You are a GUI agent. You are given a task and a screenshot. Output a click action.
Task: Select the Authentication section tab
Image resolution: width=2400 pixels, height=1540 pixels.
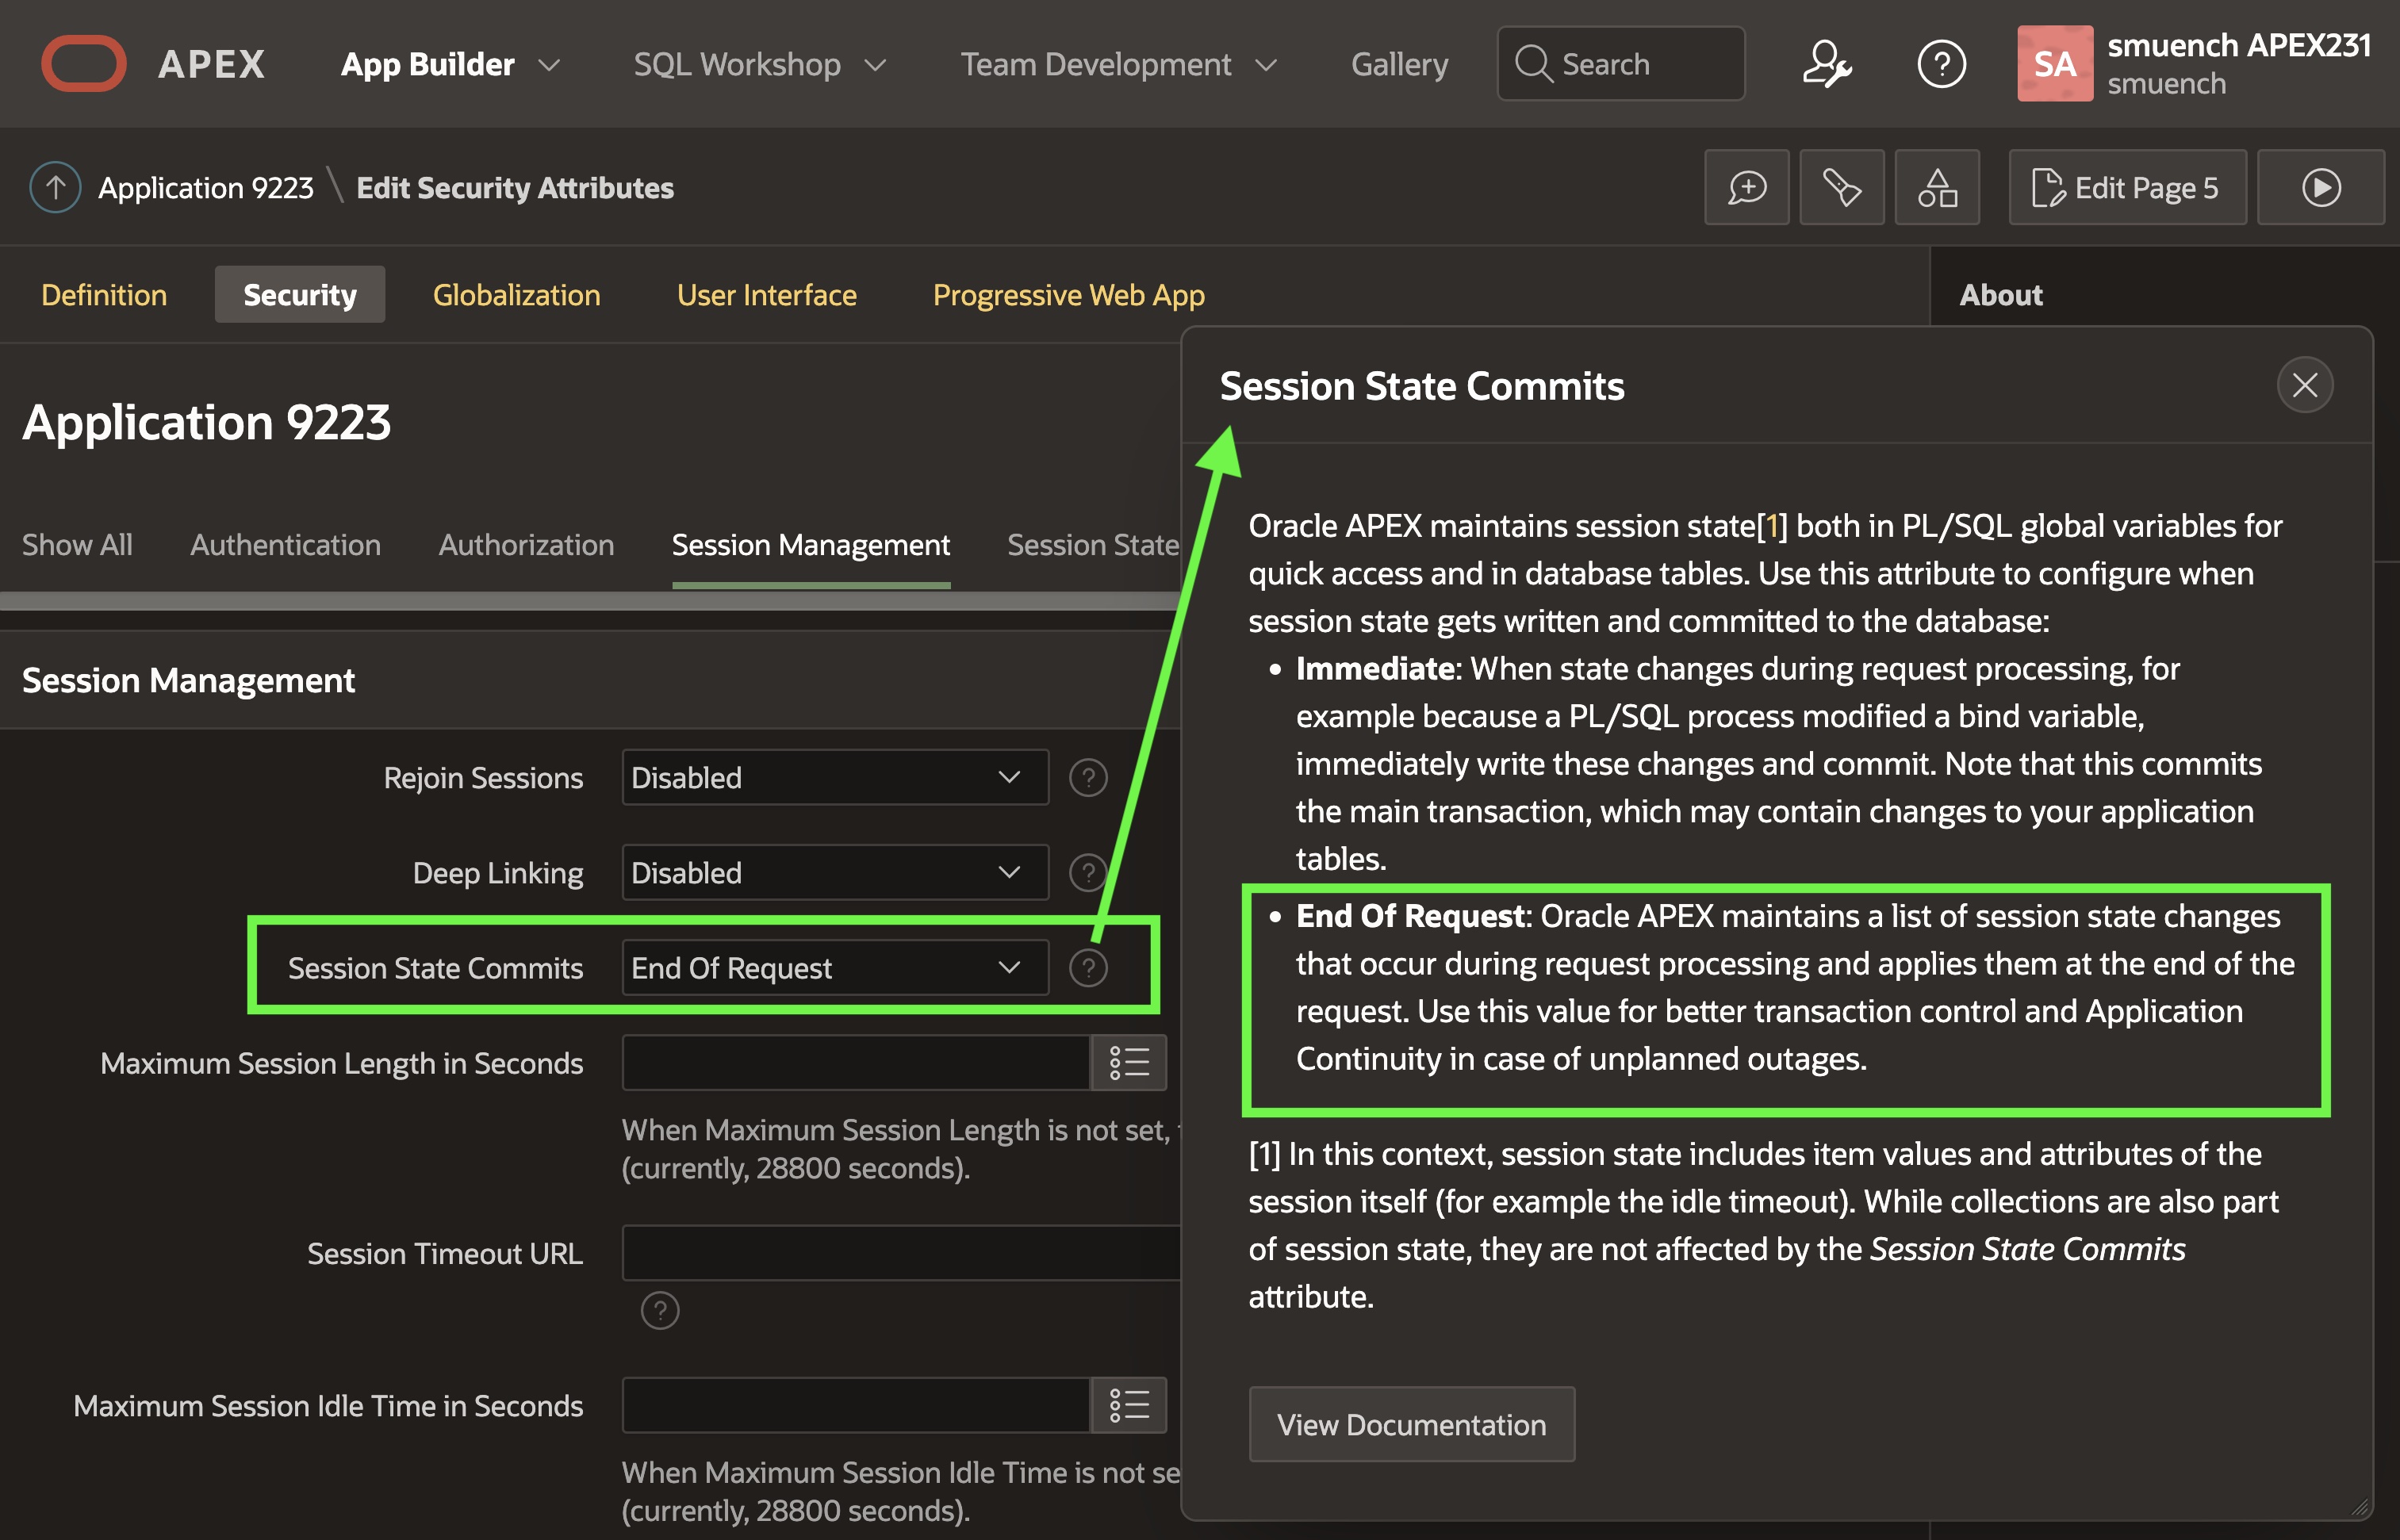point(285,544)
